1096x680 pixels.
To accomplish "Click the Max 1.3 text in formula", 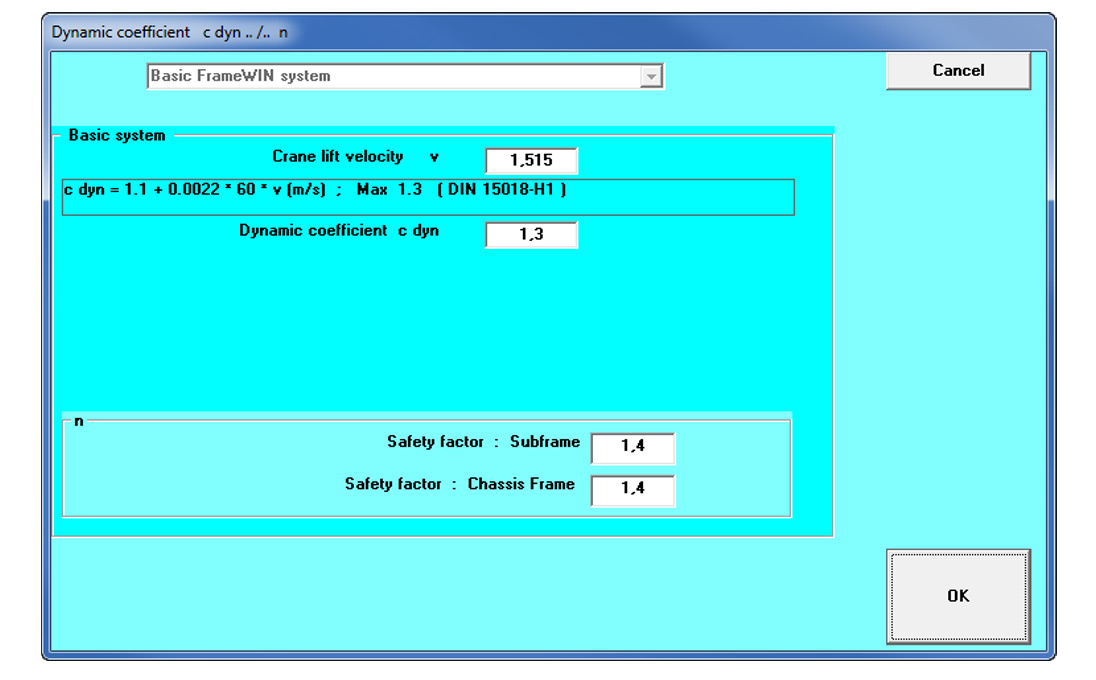I will 389,189.
